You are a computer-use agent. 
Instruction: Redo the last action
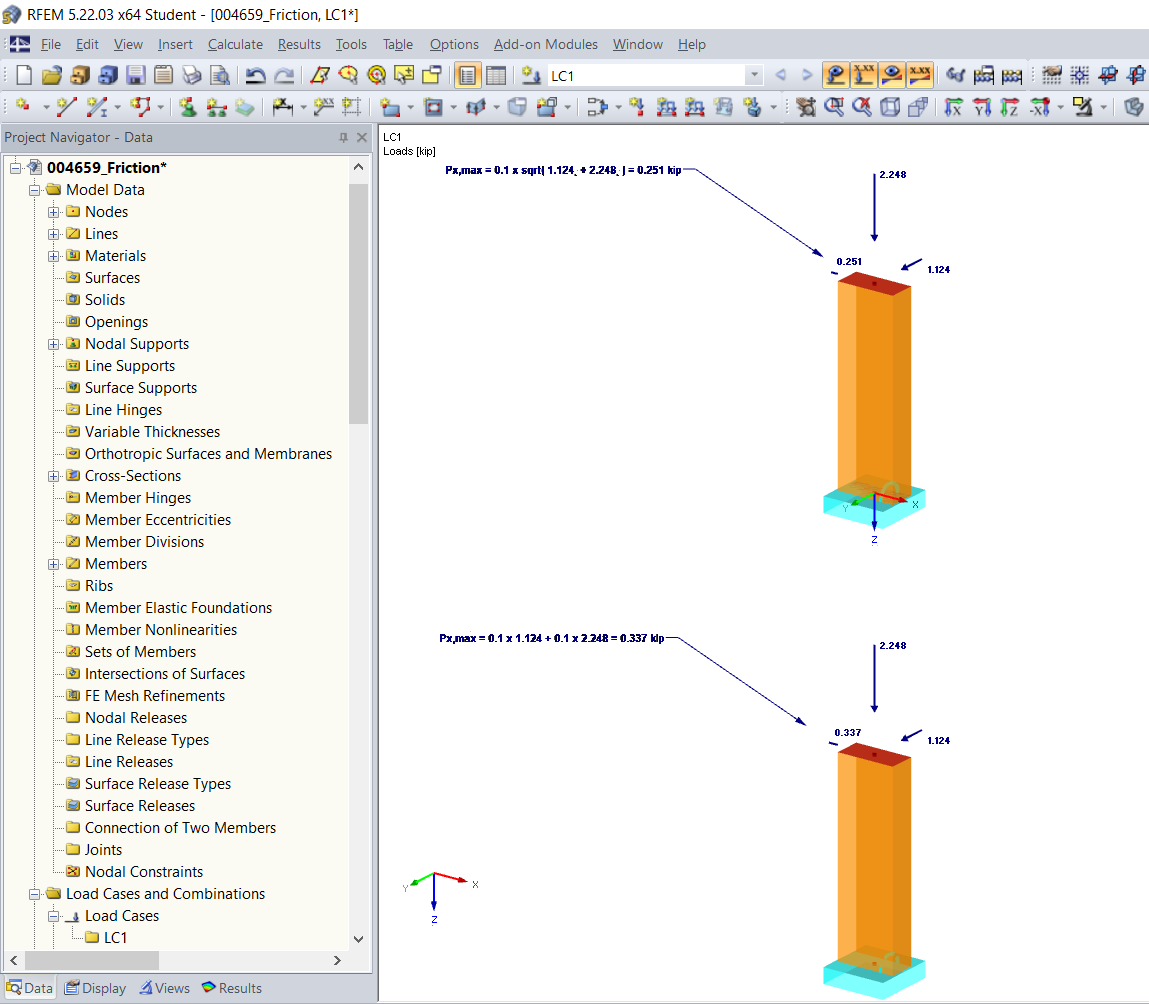pos(285,75)
